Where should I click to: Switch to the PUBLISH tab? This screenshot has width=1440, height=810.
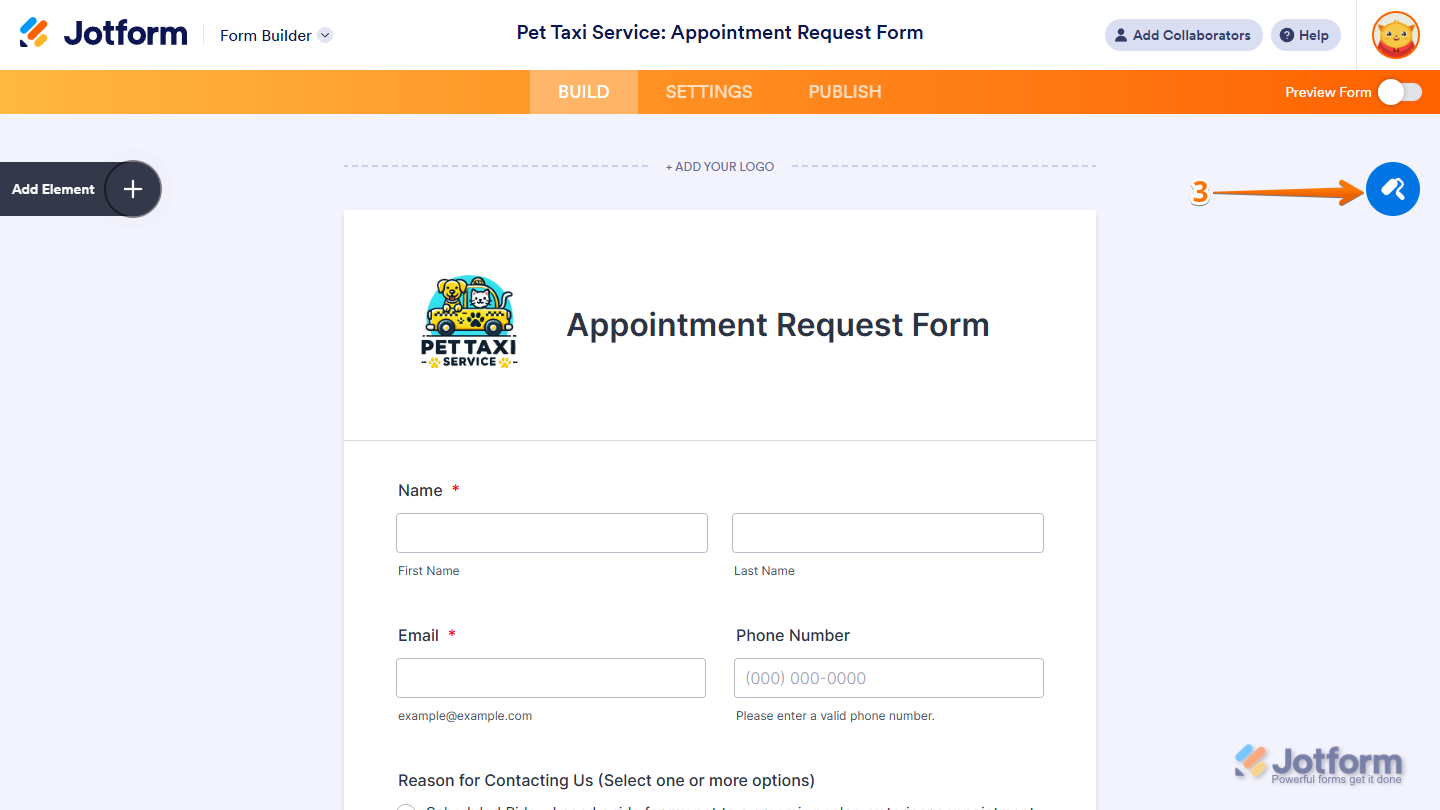(845, 92)
